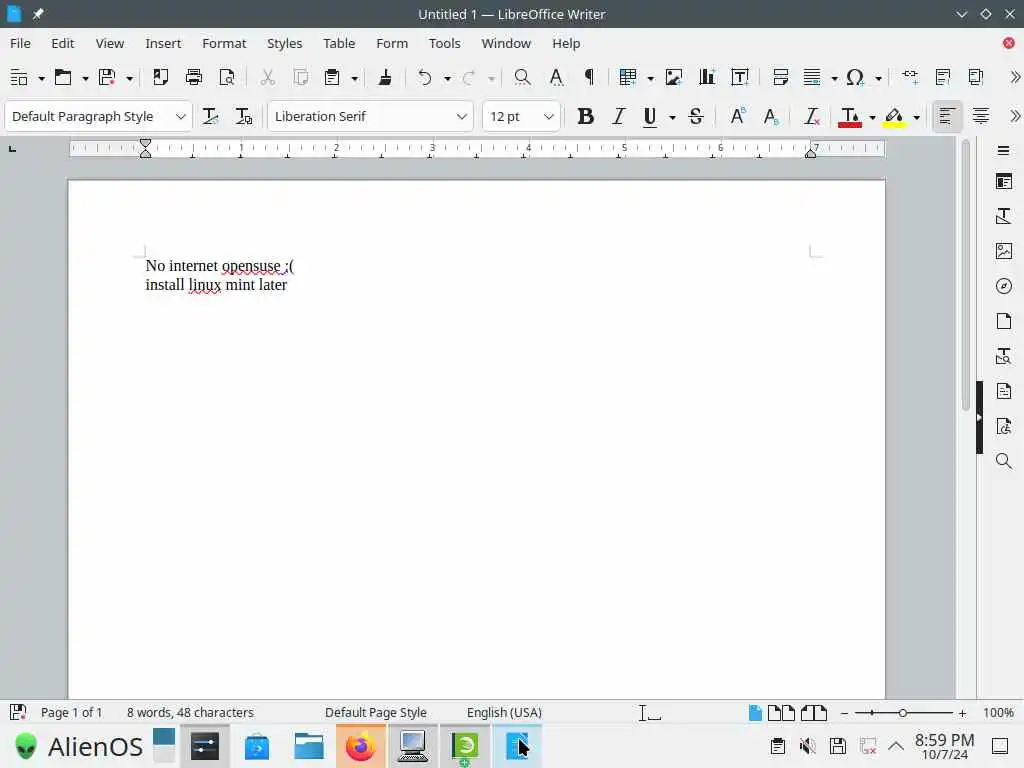Click Insert Special Character omega icon
This screenshot has height=768, width=1024.
click(855, 78)
